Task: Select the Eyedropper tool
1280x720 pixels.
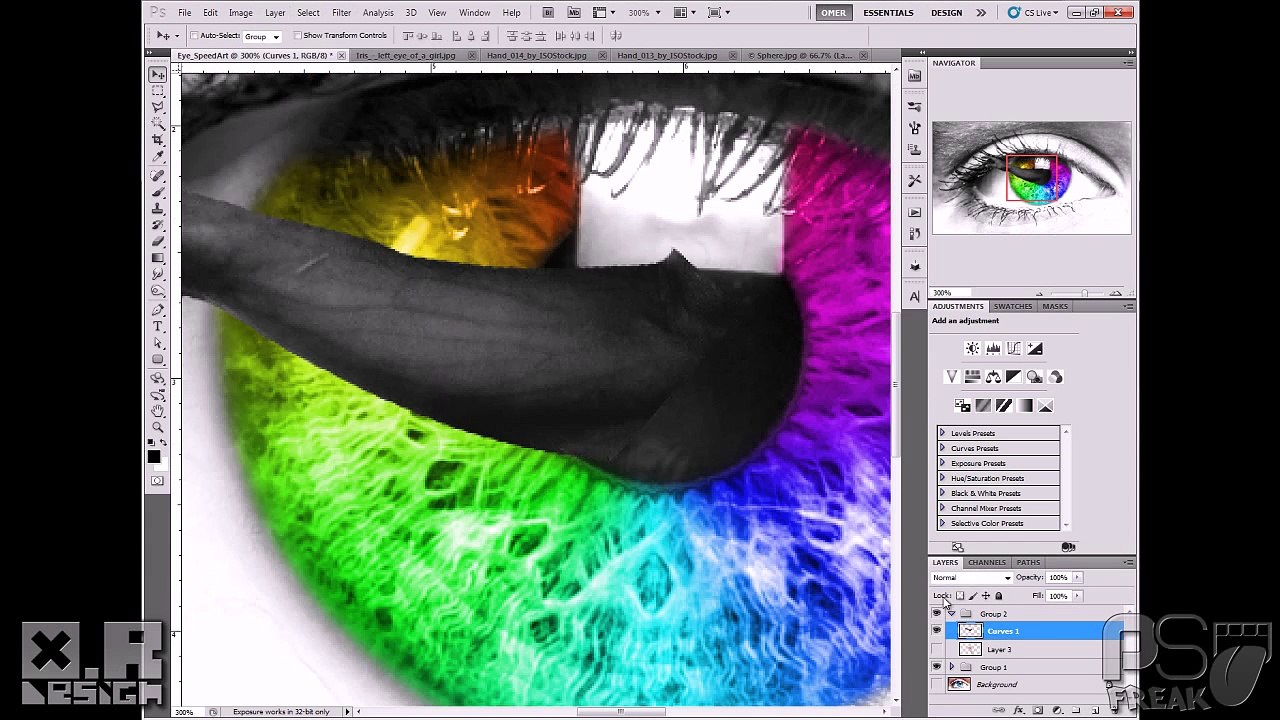Action: pyautogui.click(x=158, y=157)
